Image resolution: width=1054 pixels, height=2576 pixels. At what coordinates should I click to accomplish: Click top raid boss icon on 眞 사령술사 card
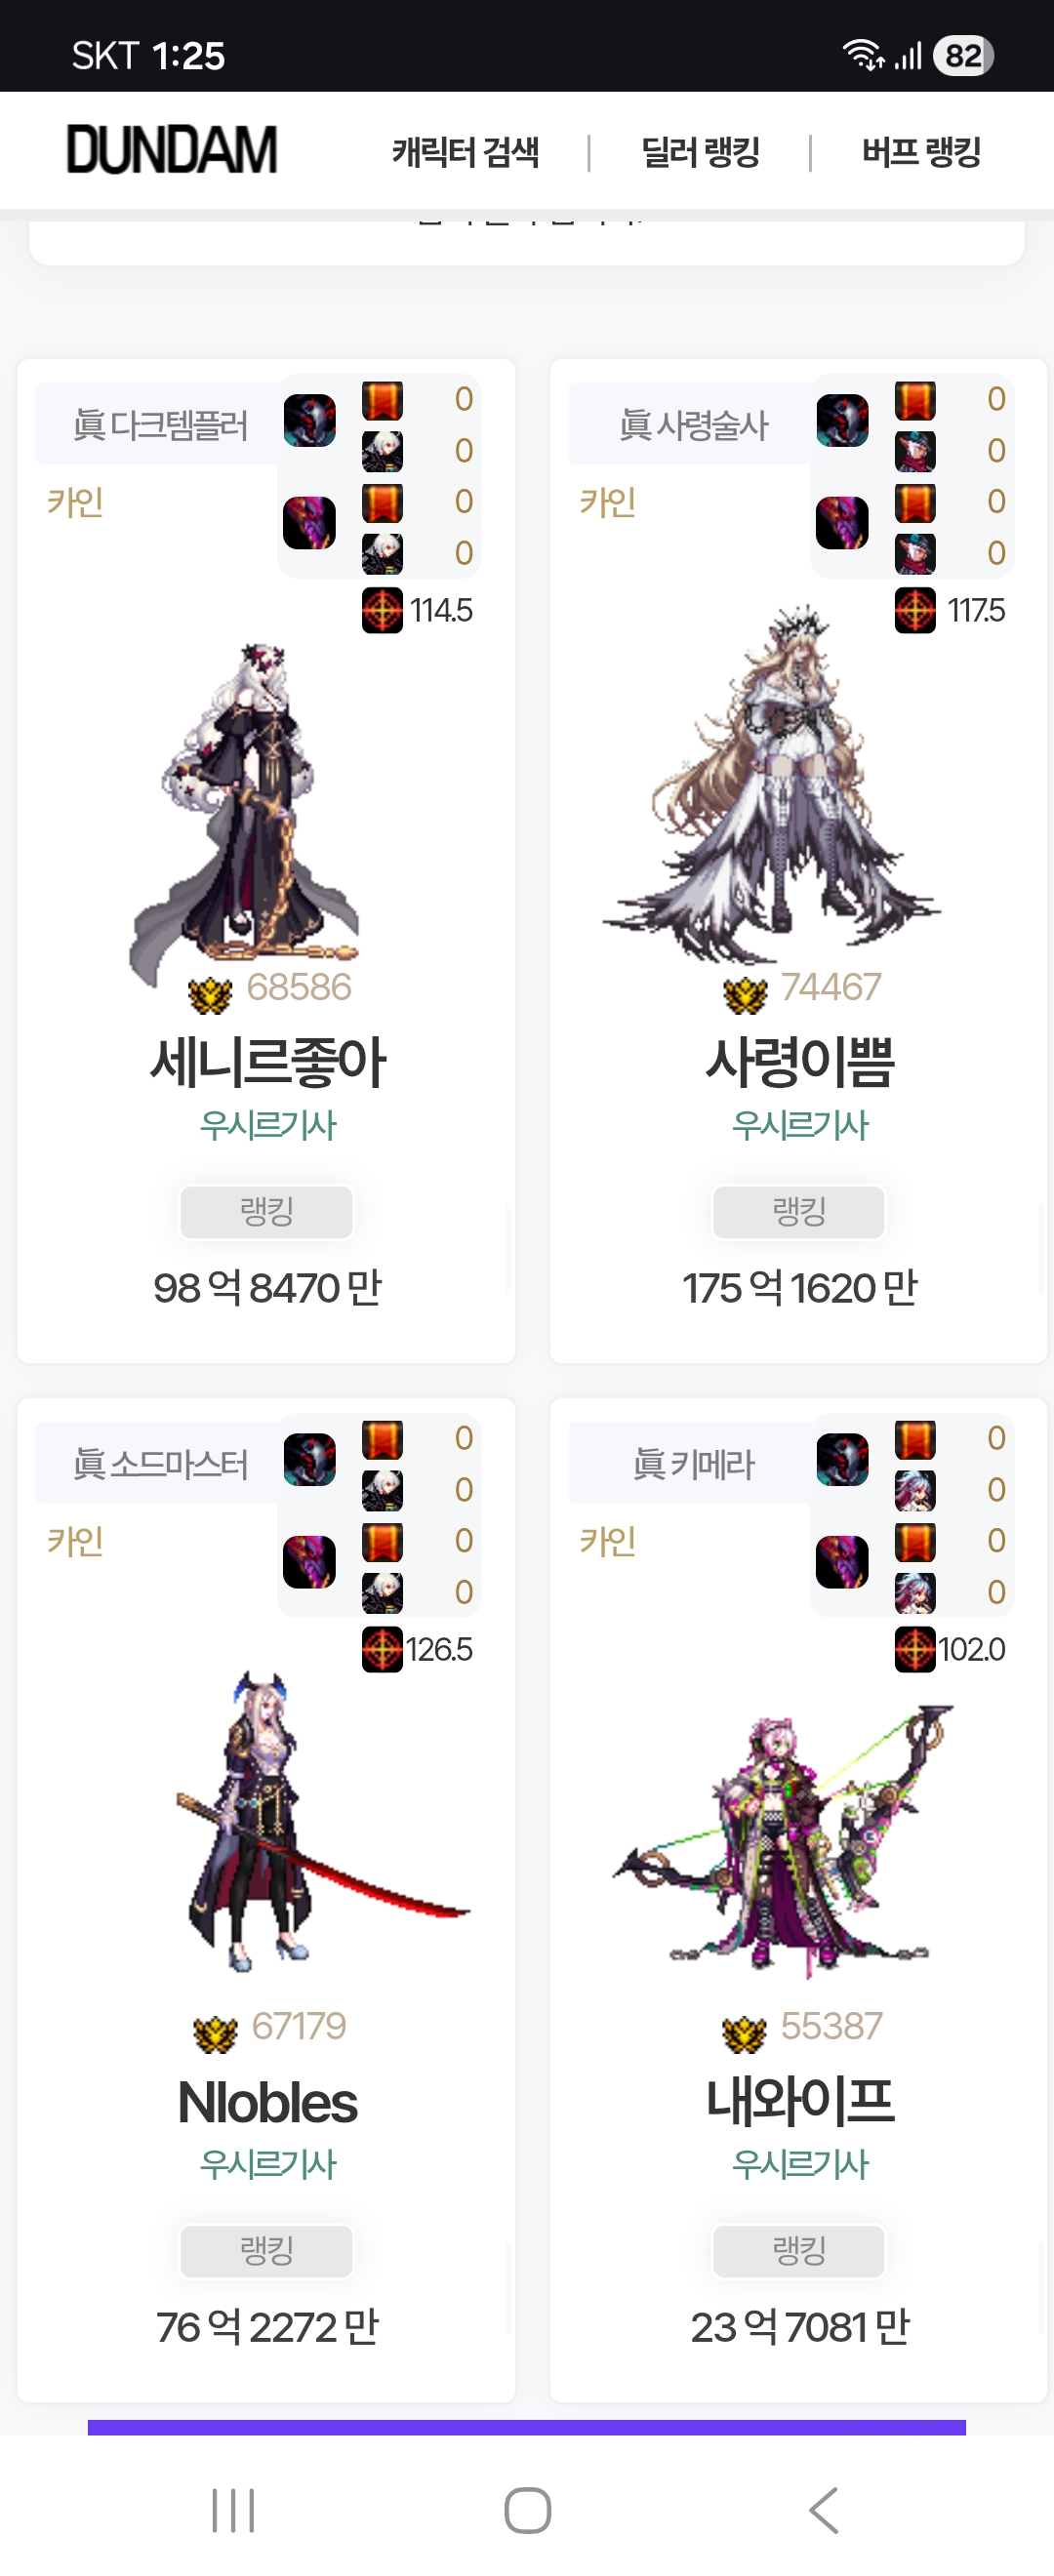[842, 420]
